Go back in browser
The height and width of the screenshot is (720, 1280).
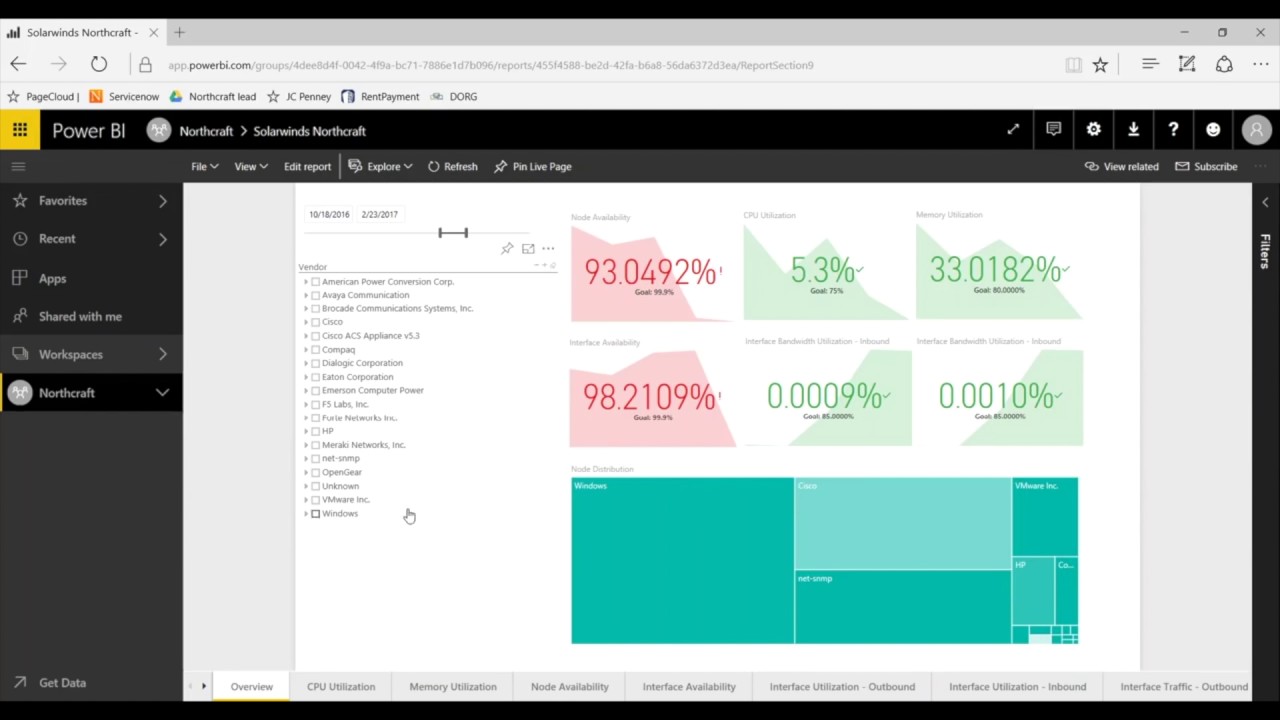18,65
